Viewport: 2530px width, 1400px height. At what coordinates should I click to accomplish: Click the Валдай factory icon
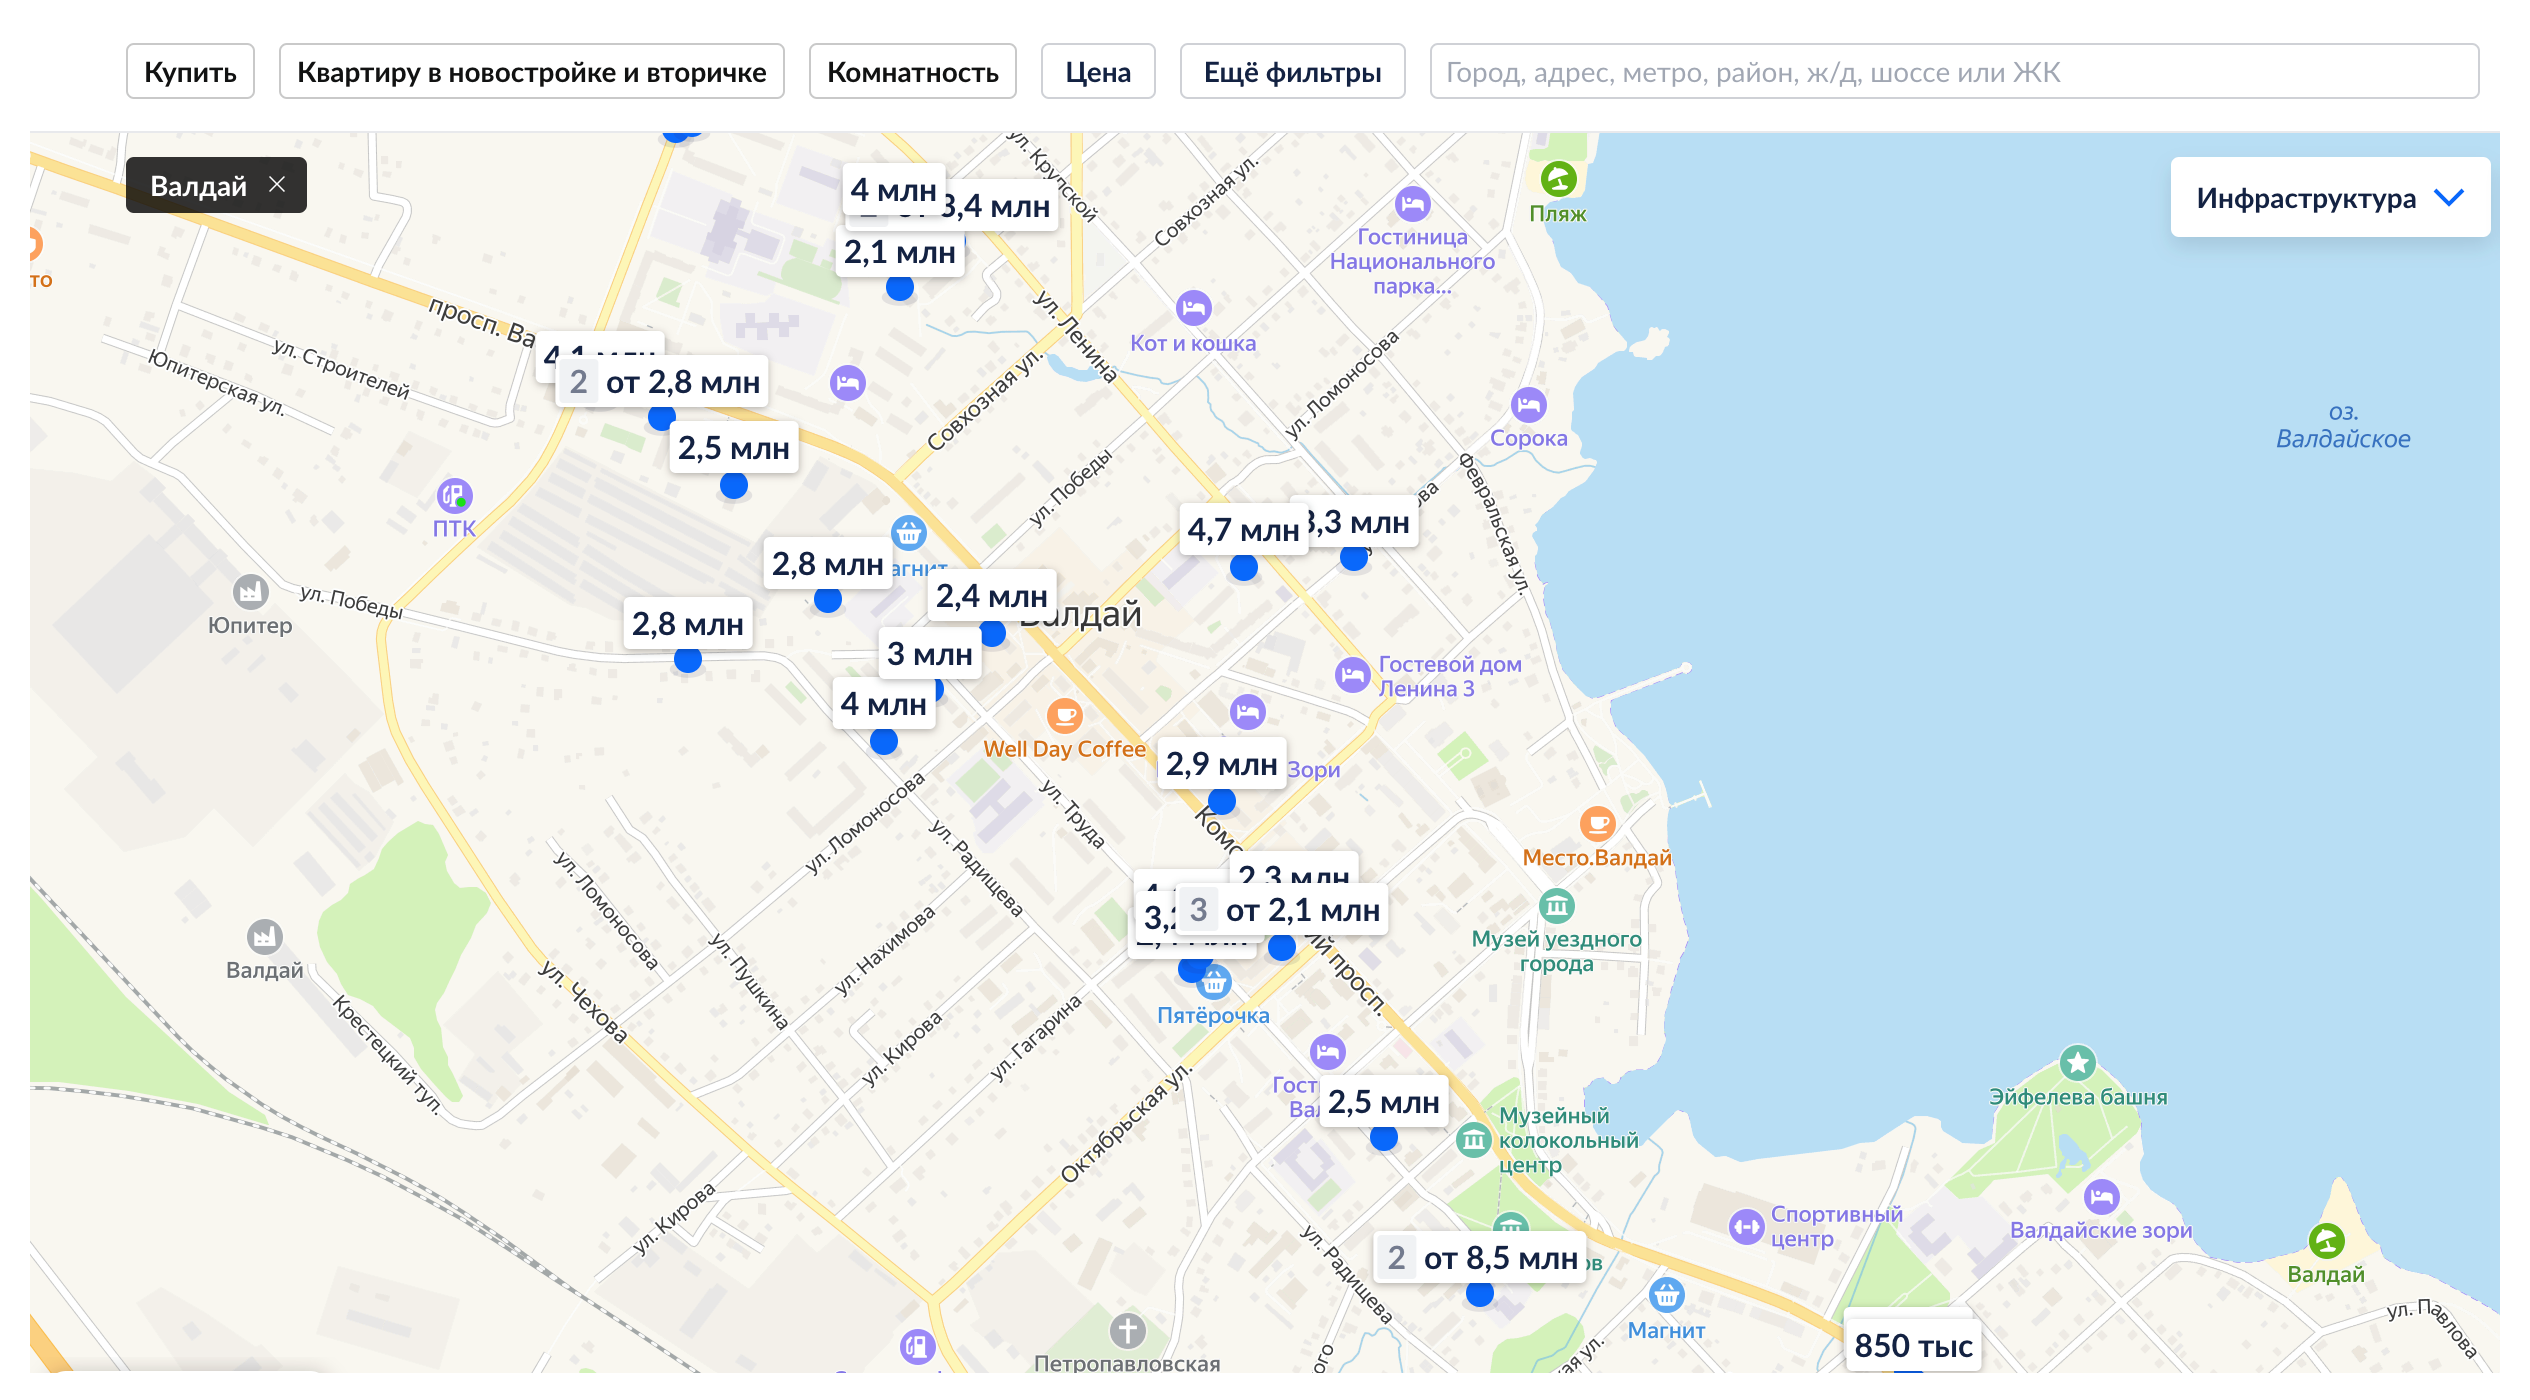coord(264,937)
